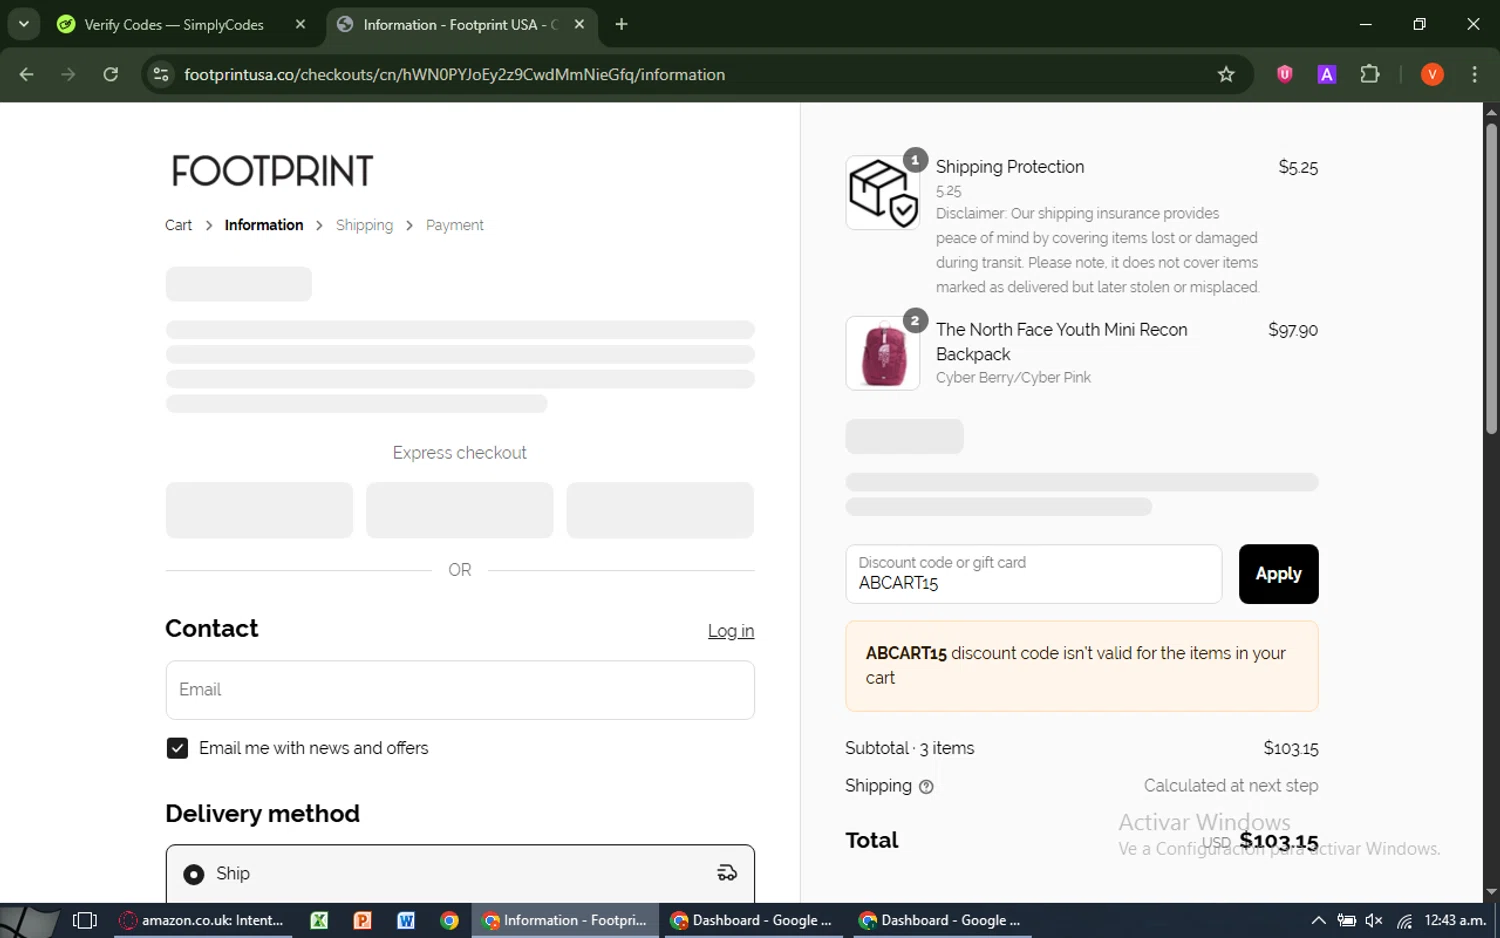Click the Cyber Berry/Cyber Pink variant text
Screen dimensions: 1500x938
coord(1013,378)
